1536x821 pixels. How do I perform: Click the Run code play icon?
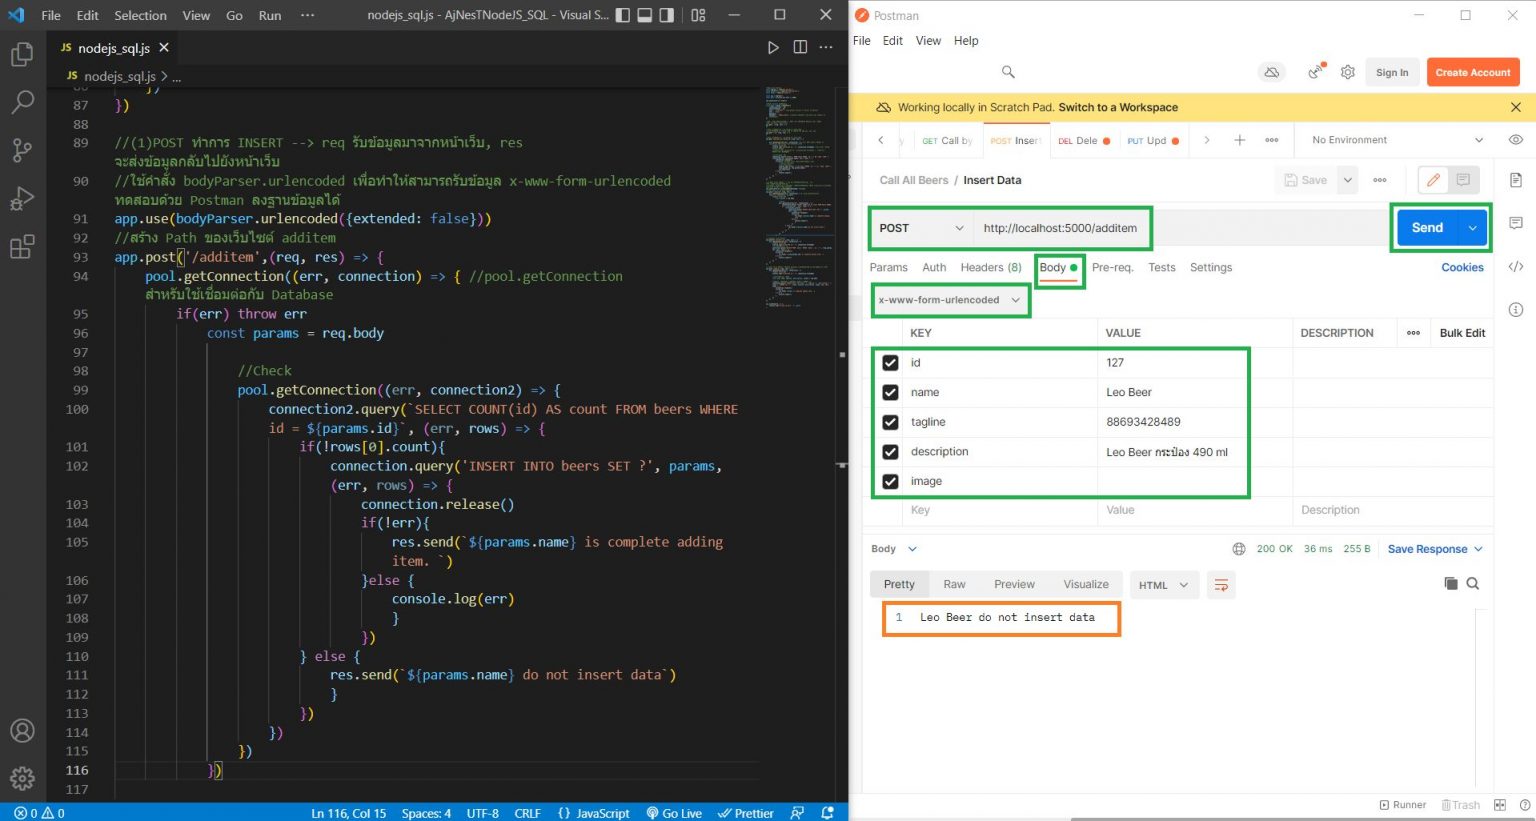(x=772, y=47)
